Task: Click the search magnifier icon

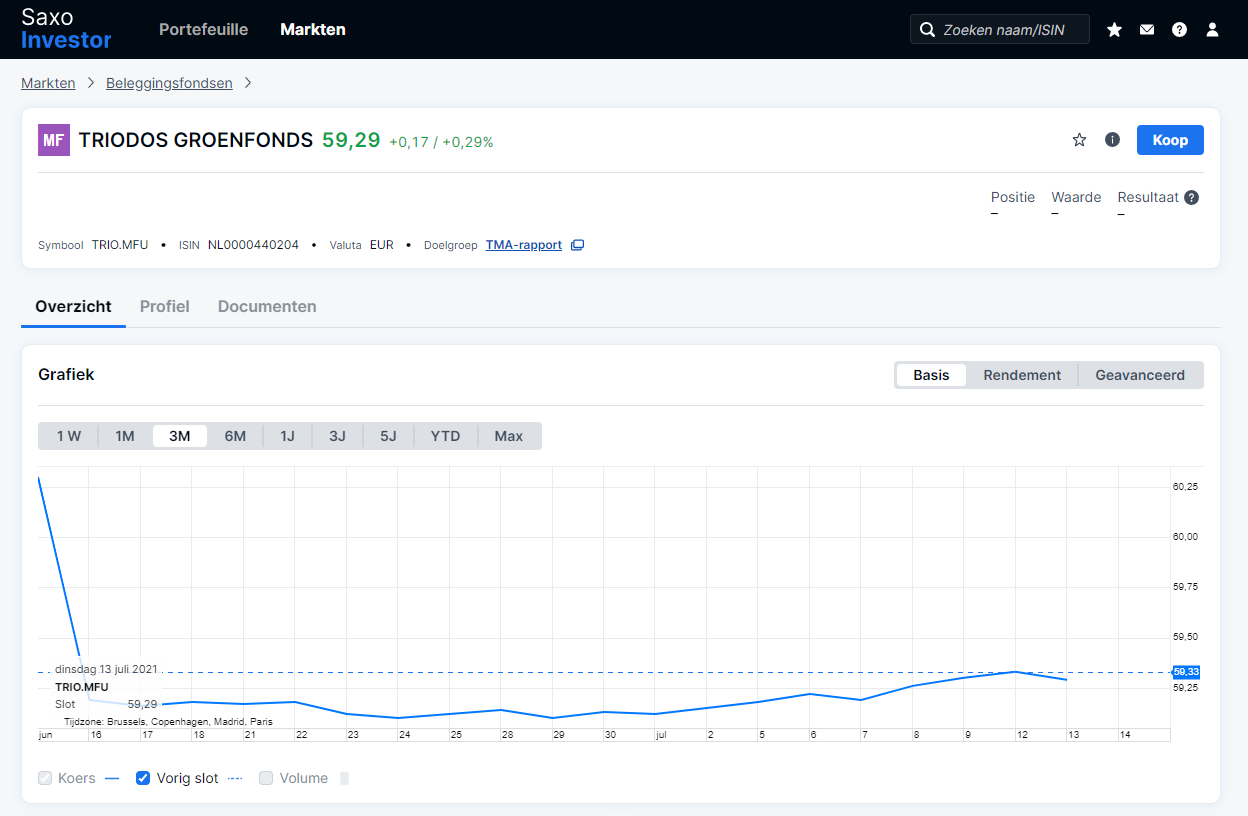Action: (927, 30)
